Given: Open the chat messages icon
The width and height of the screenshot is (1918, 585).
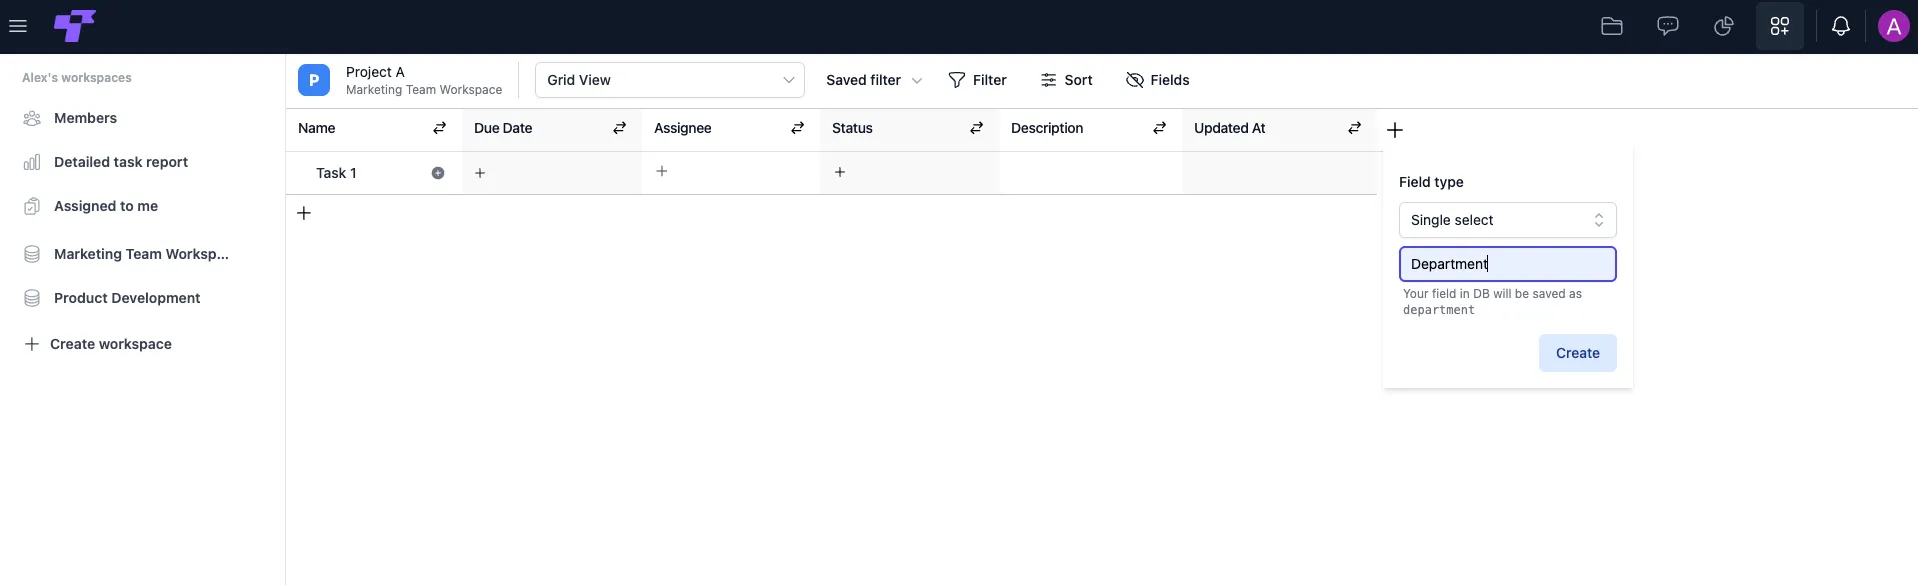Looking at the screenshot, I should [x=1667, y=27].
